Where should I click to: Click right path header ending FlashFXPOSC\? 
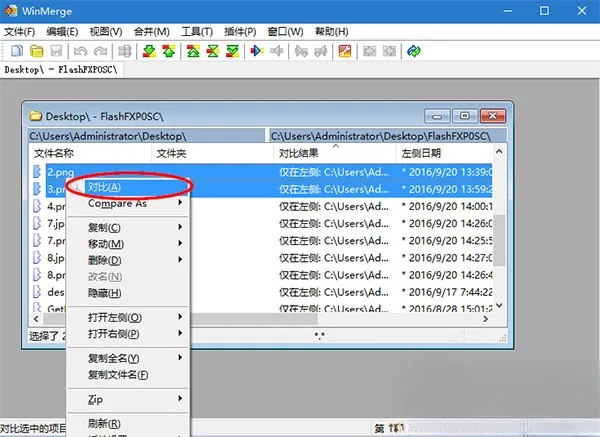click(x=388, y=136)
